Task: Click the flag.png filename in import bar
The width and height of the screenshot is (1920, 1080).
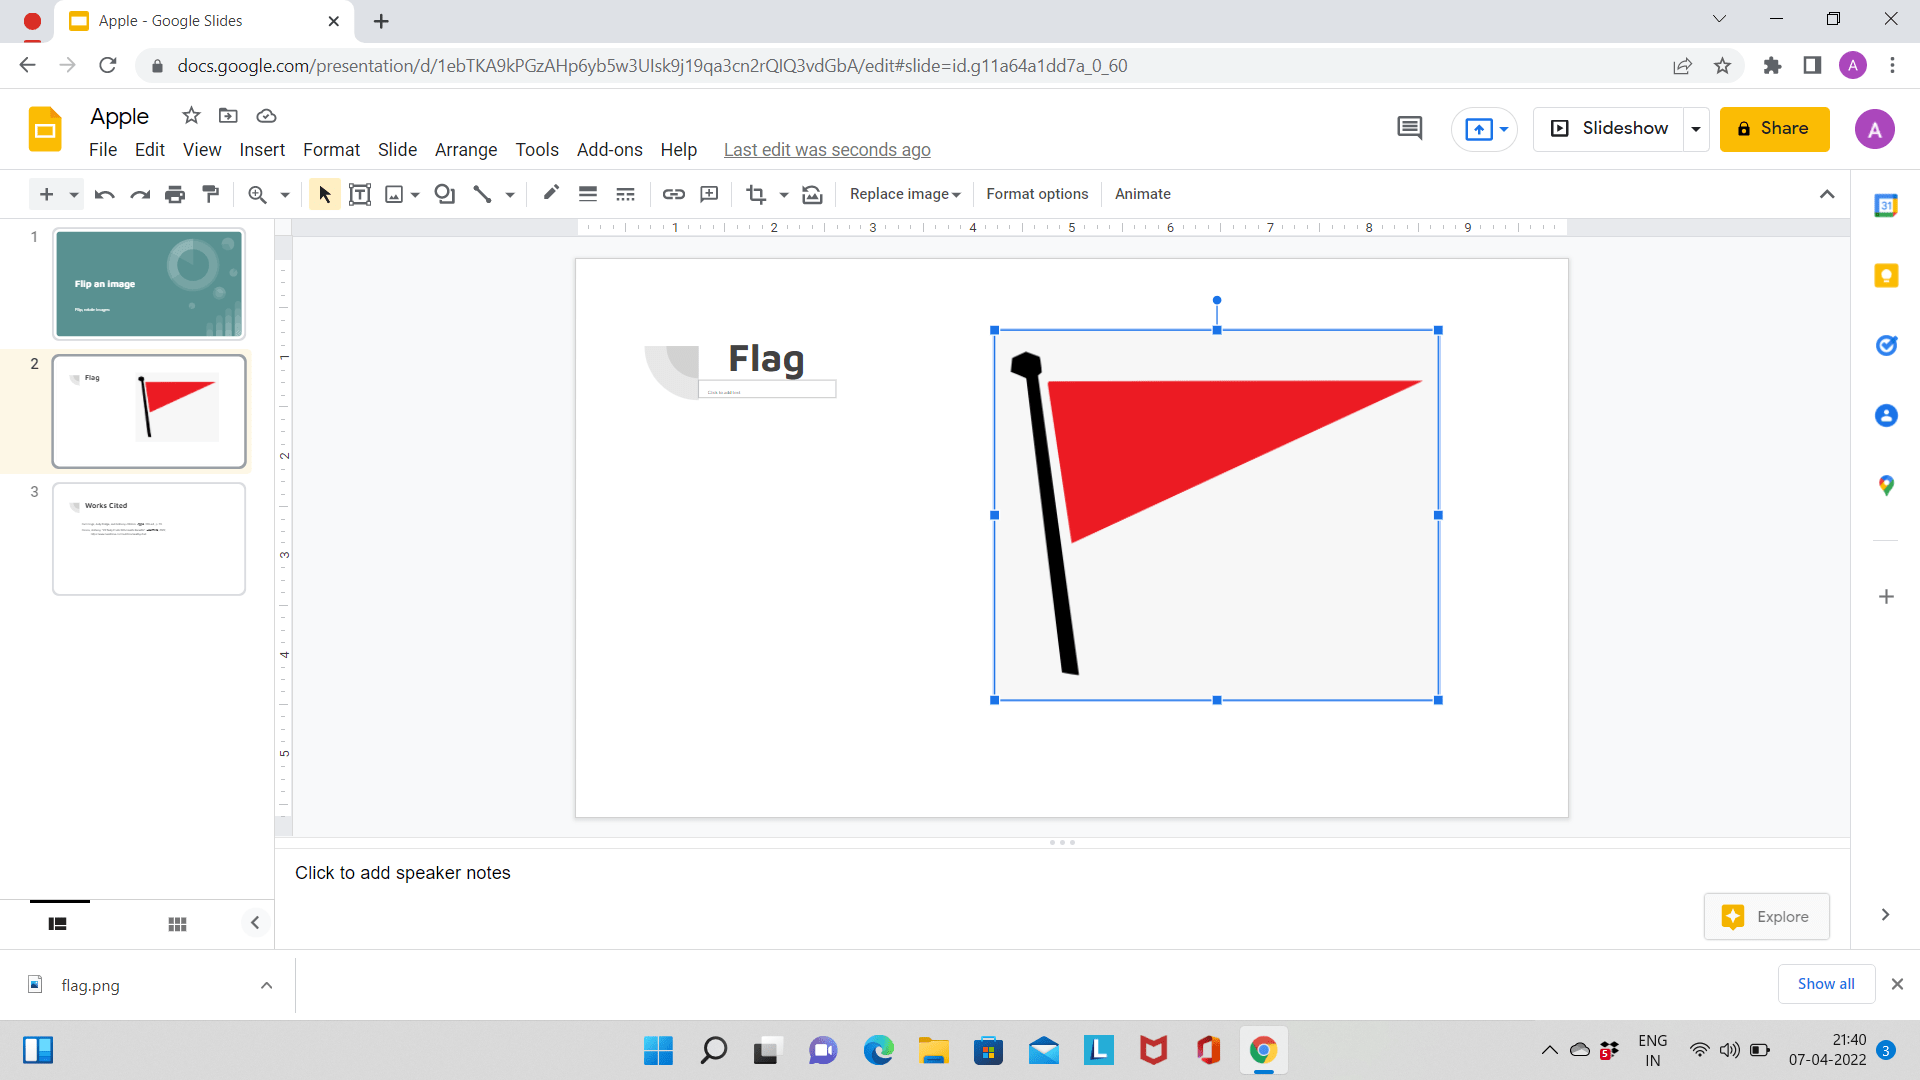Action: tap(91, 985)
